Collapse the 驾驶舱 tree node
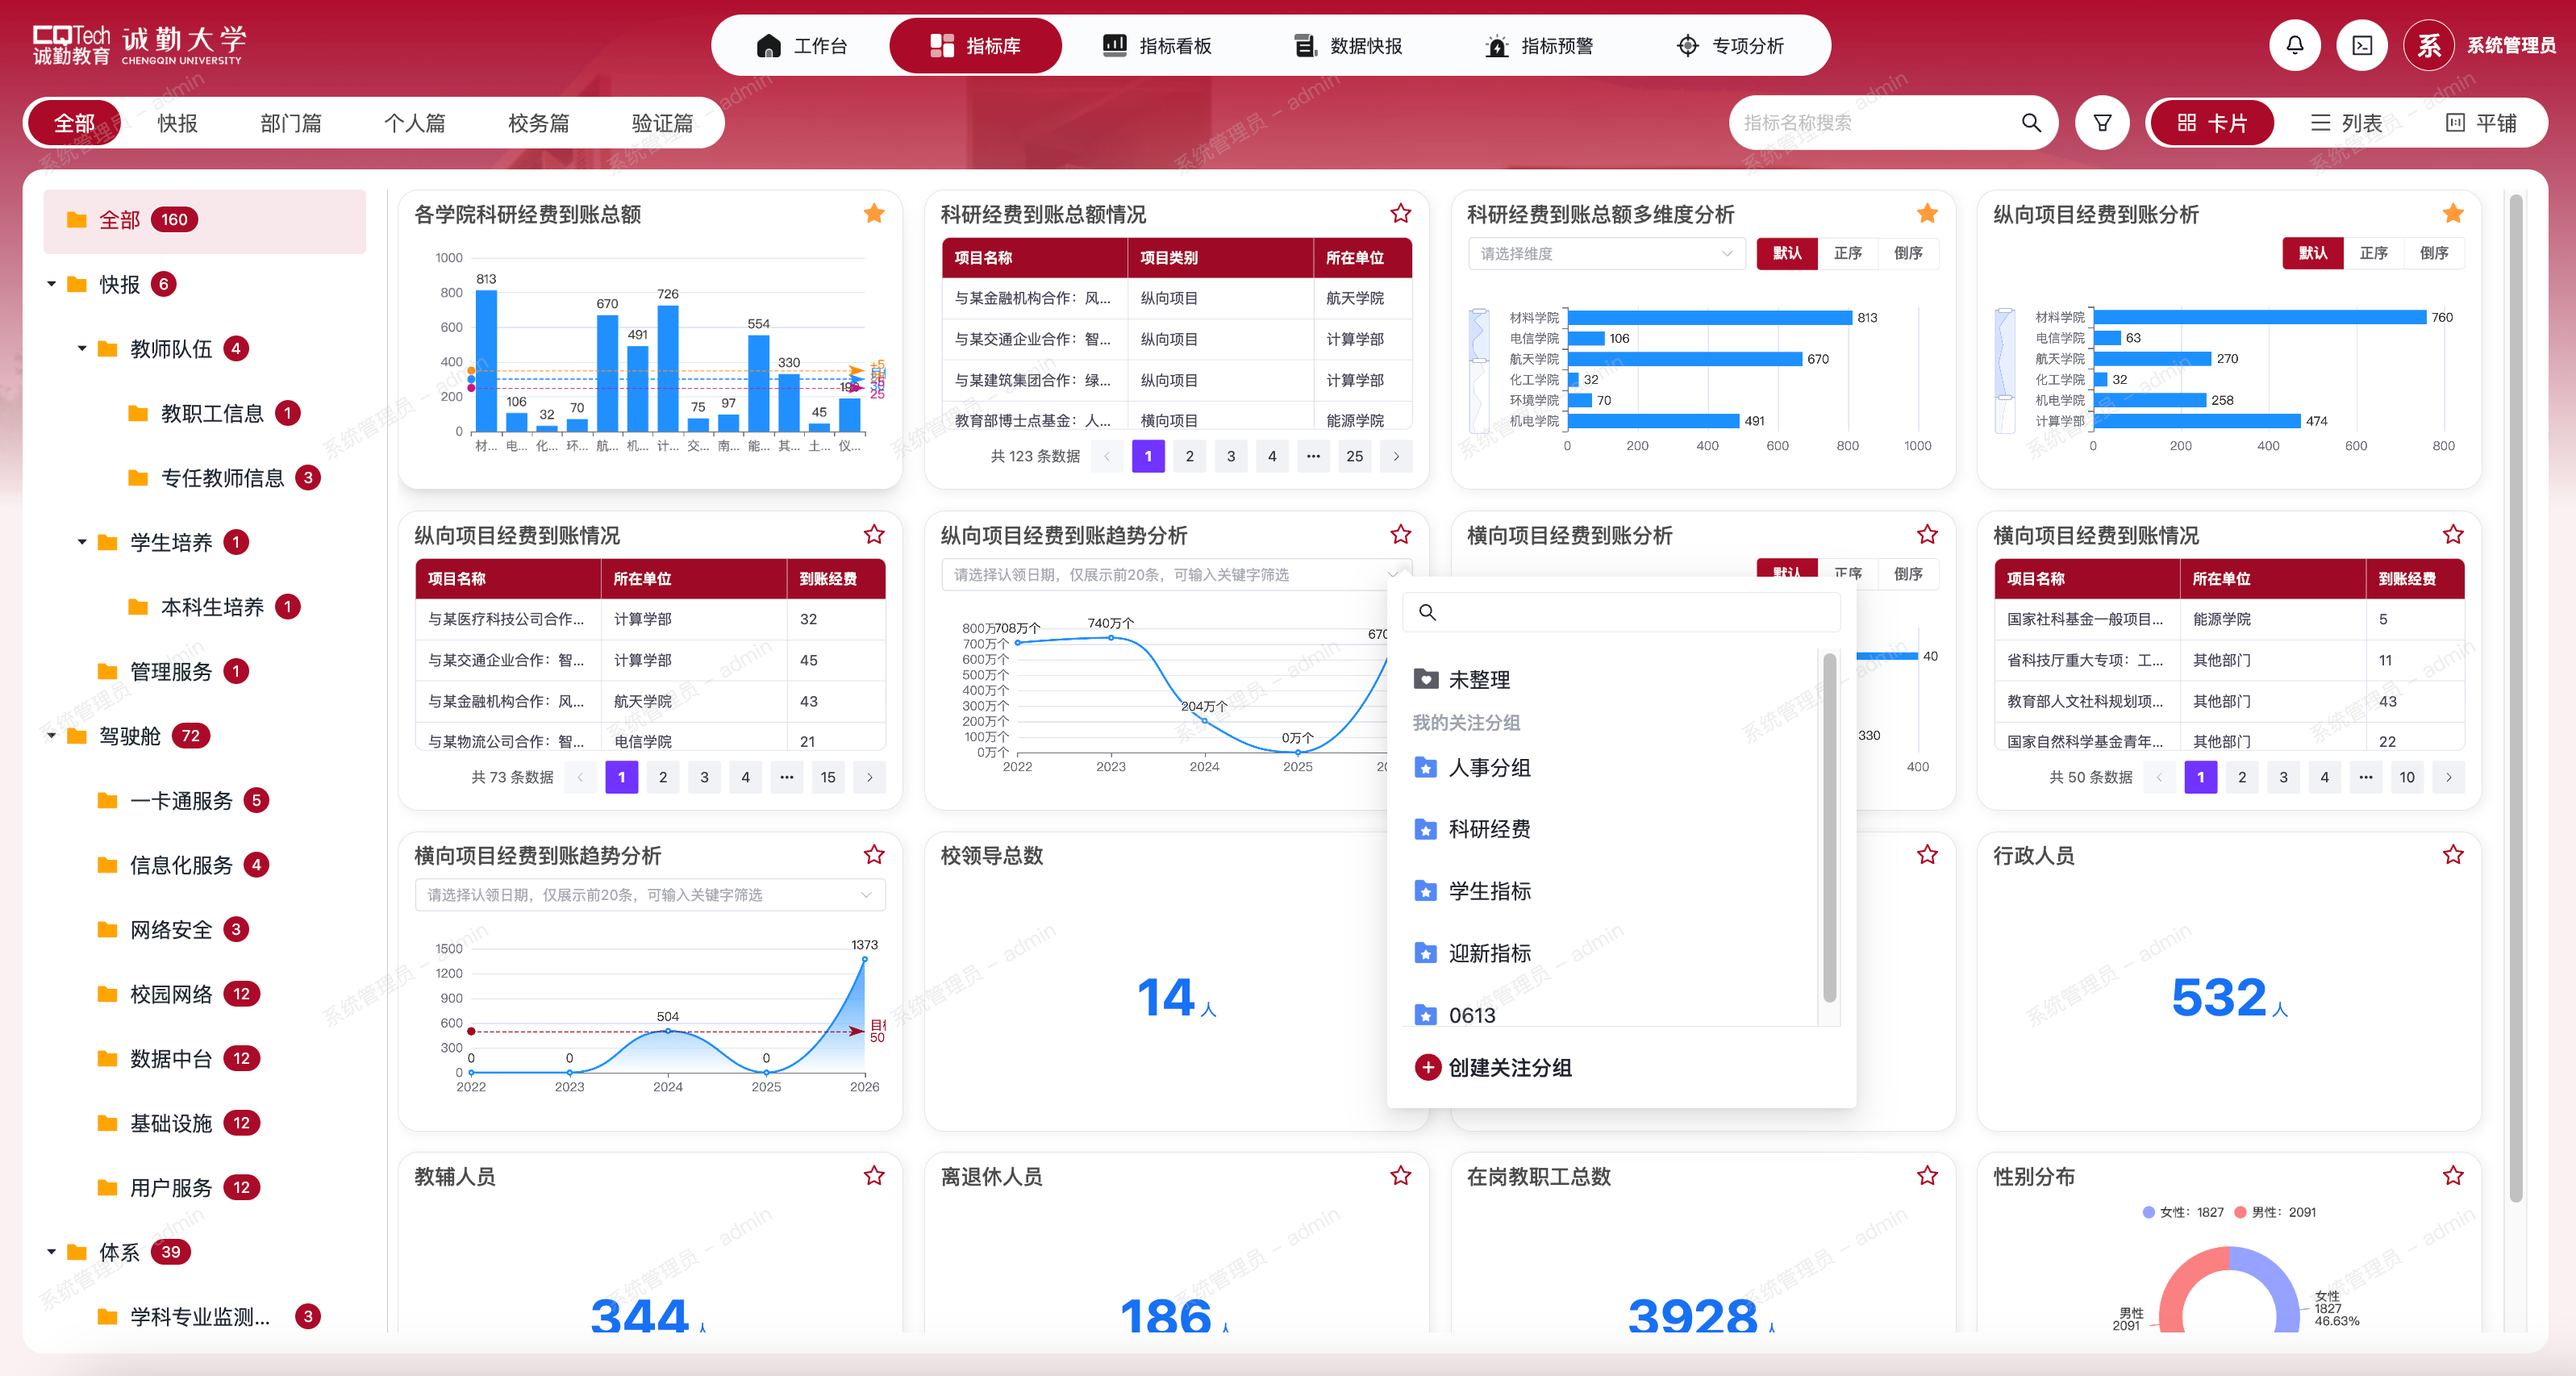The height and width of the screenshot is (1376, 2576). [52, 735]
